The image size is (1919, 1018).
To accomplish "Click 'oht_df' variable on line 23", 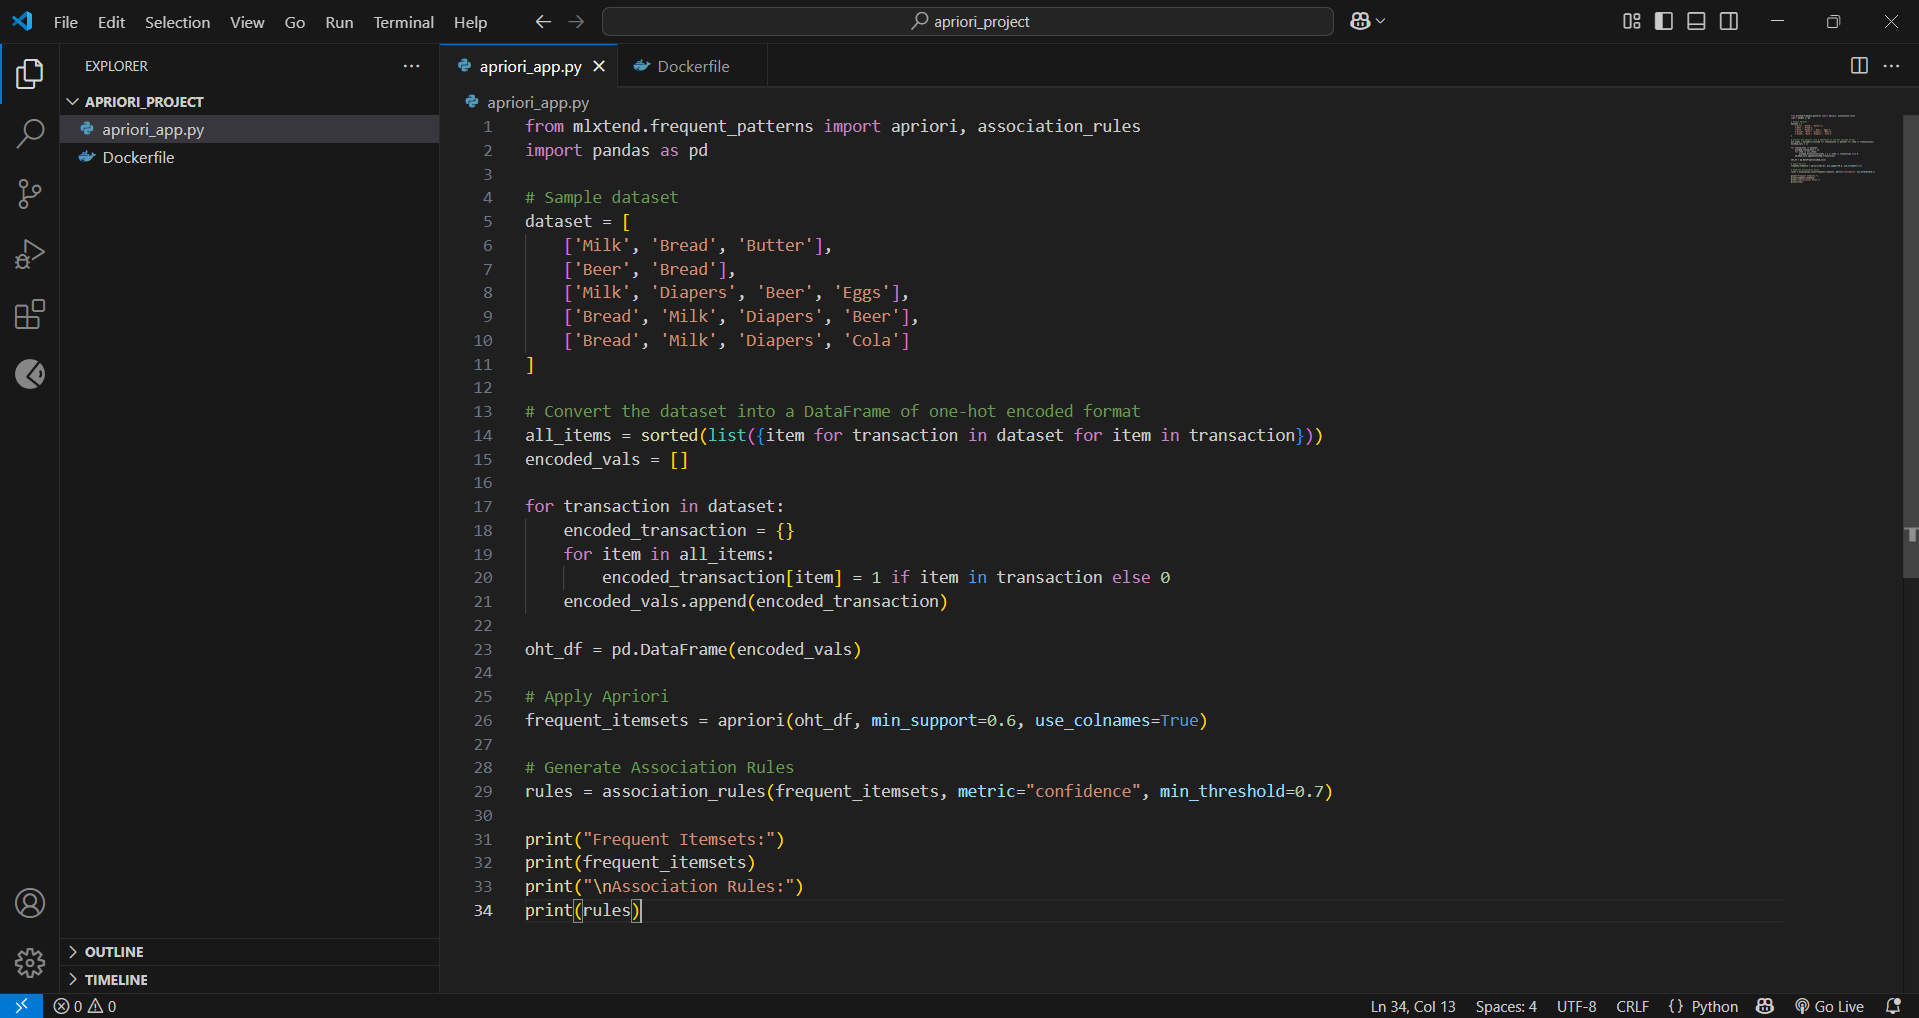I will click(x=553, y=649).
